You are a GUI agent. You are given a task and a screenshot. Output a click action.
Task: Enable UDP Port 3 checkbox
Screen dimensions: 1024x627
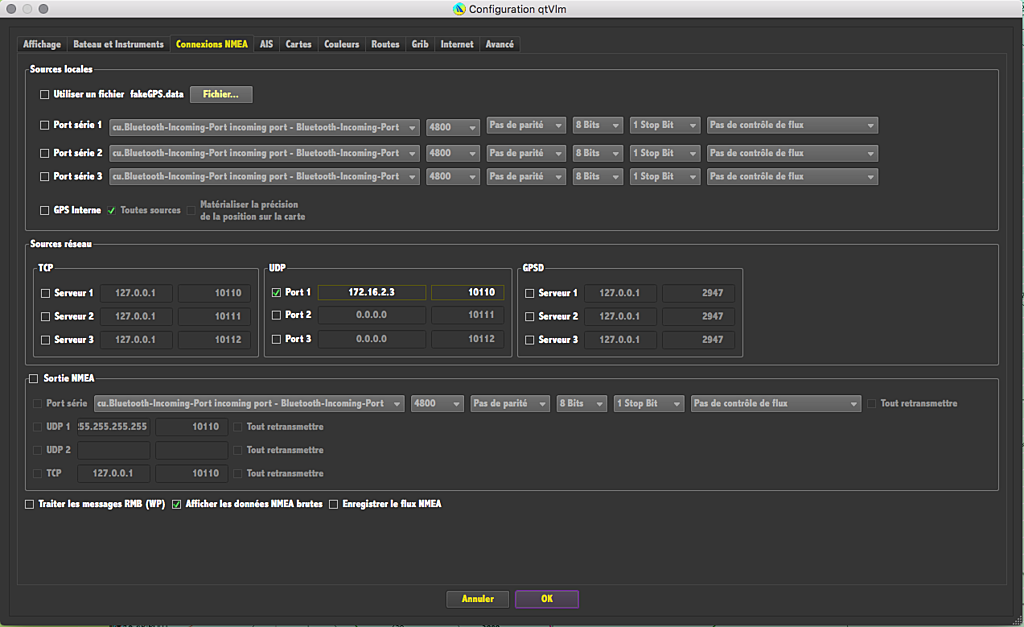(276, 340)
